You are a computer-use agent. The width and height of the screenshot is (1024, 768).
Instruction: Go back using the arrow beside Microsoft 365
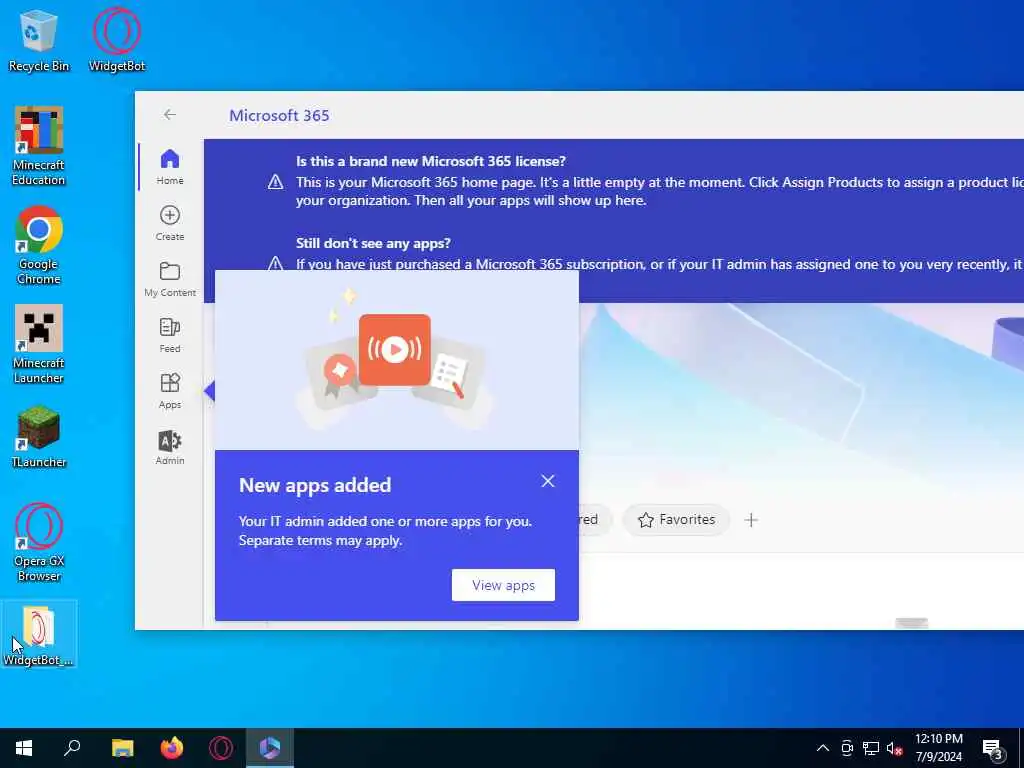click(x=170, y=115)
